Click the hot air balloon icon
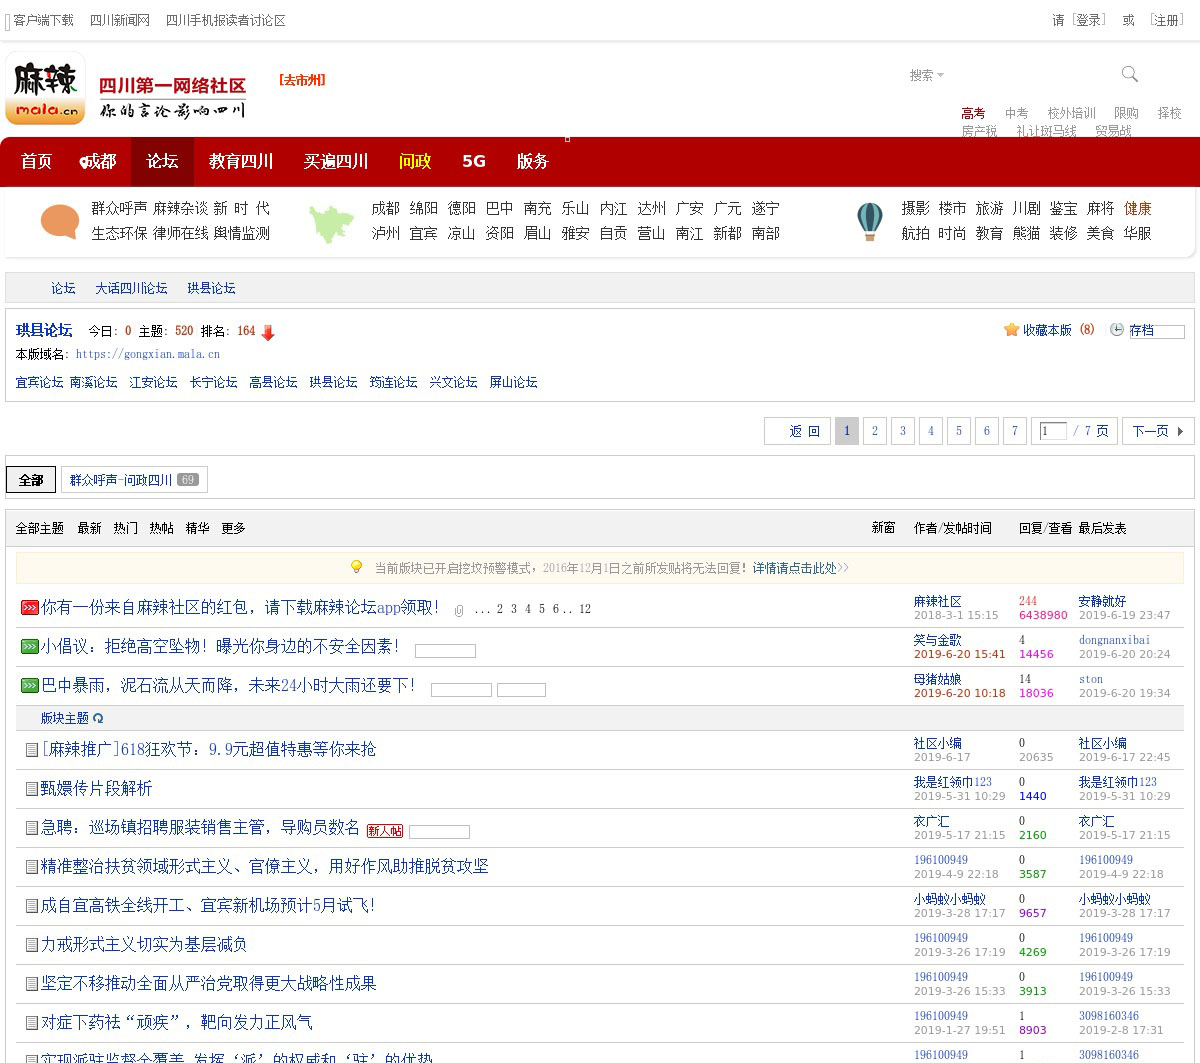Viewport: 1200px width, 1063px height. pyautogui.click(x=870, y=221)
